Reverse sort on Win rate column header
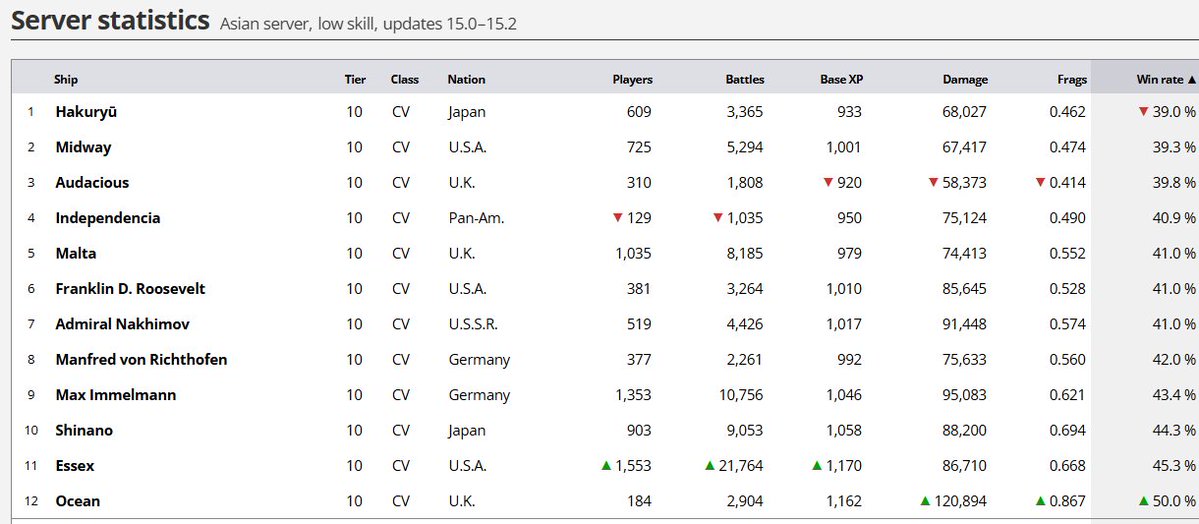 click(1166, 80)
